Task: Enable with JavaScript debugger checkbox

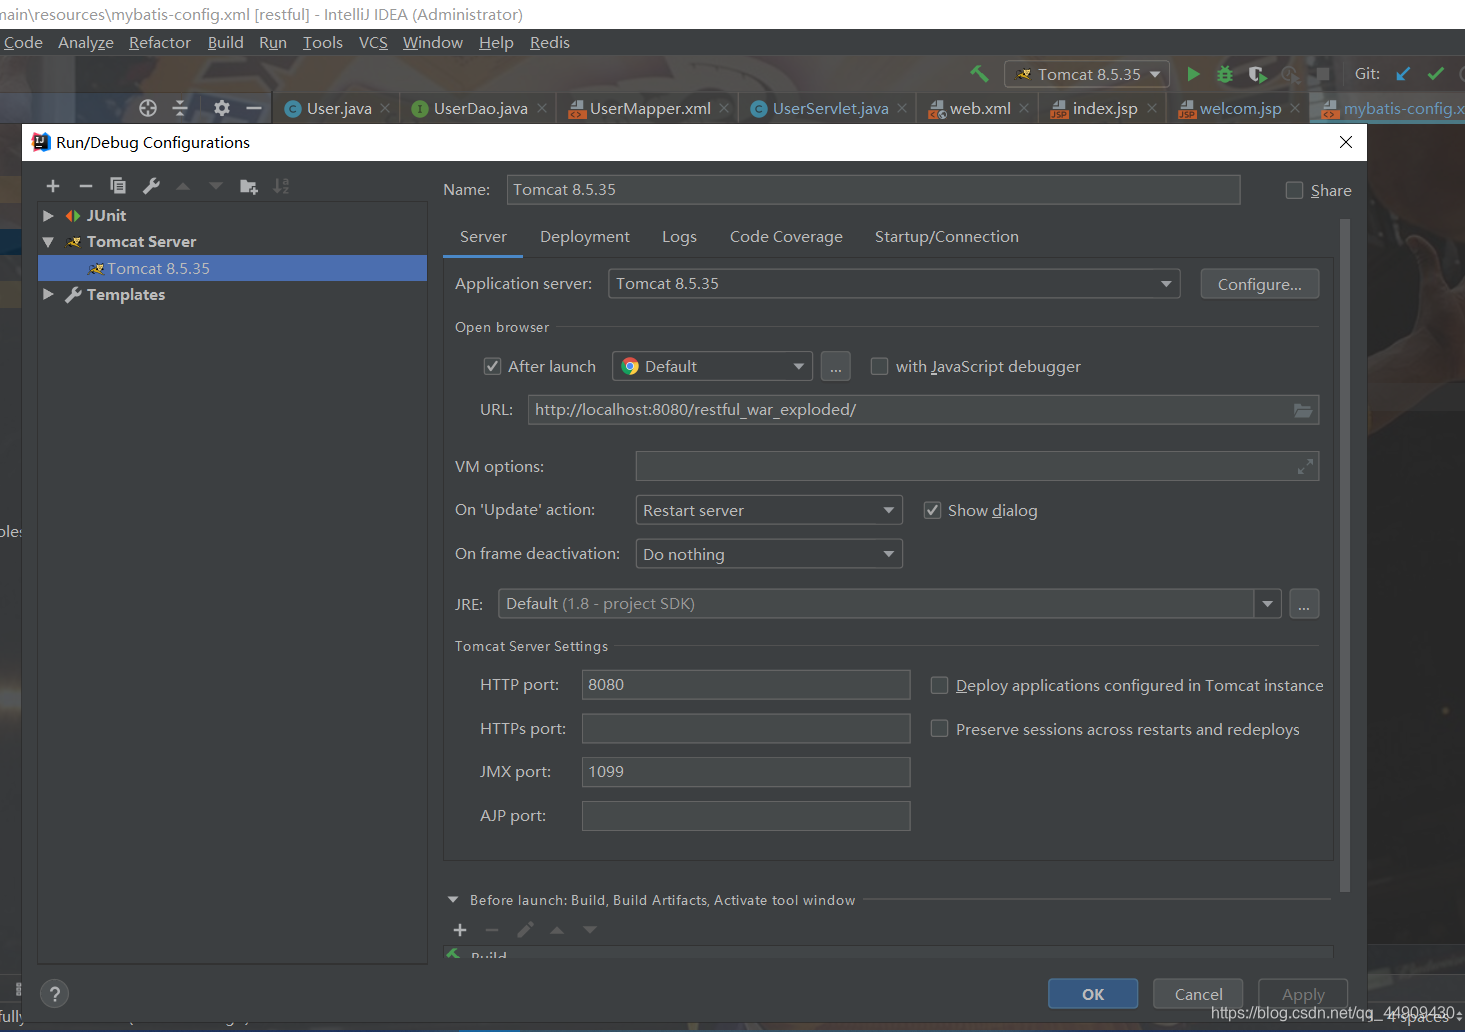Action: pyautogui.click(x=879, y=366)
